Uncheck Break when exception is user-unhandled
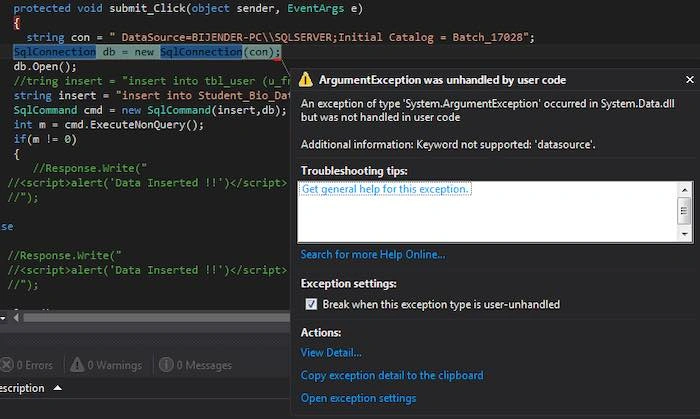This screenshot has width=700, height=419. click(311, 304)
